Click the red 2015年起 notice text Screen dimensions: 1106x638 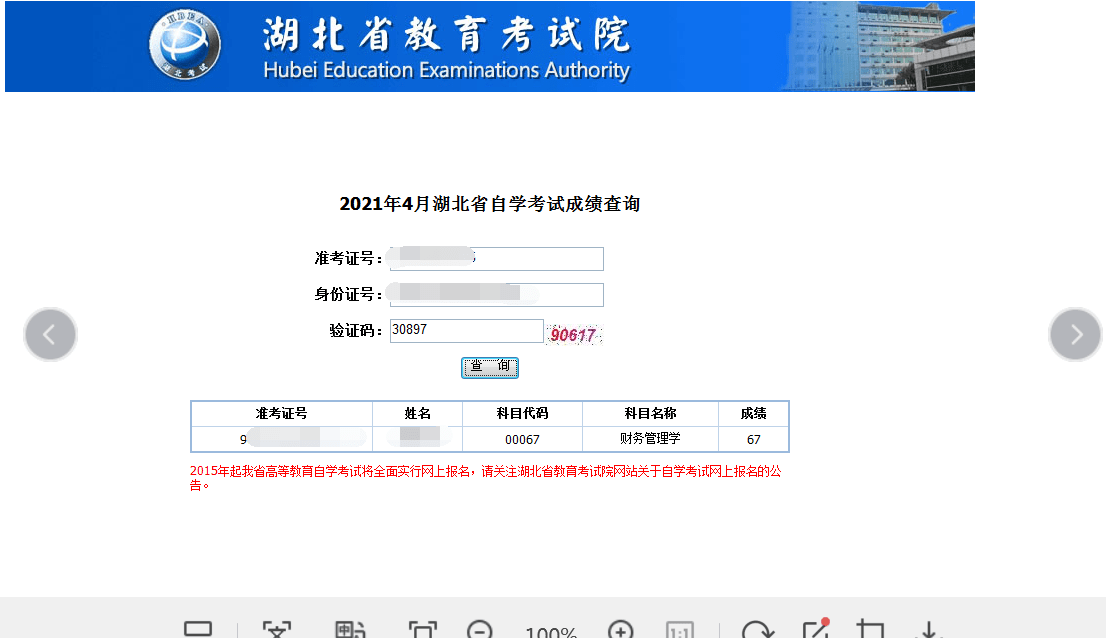[x=485, y=478]
